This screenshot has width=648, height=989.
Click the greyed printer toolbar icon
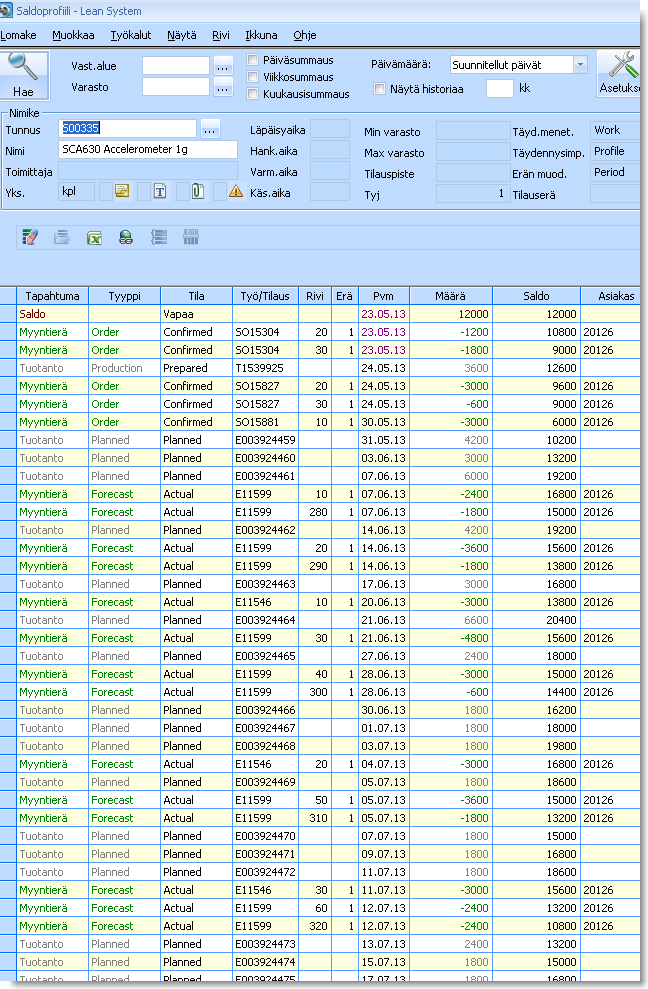click(x=62, y=237)
